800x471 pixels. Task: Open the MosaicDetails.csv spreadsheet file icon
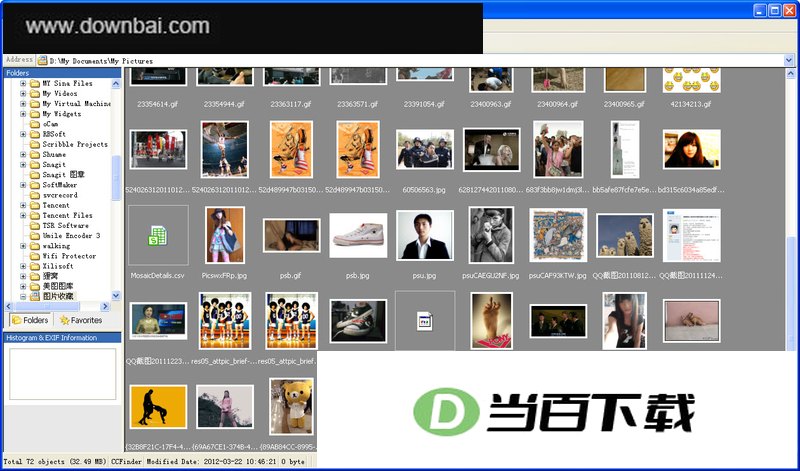pyautogui.click(x=158, y=236)
